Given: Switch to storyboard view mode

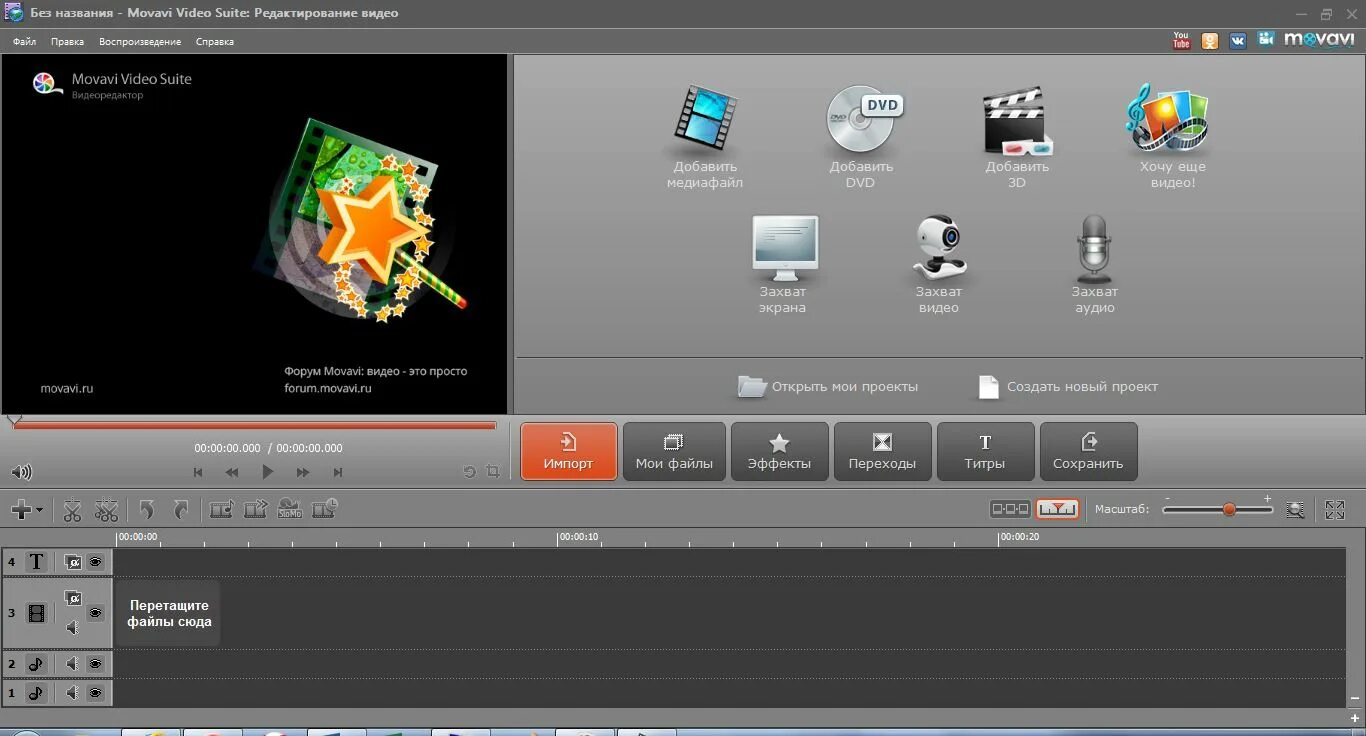Looking at the screenshot, I should coord(1010,509).
